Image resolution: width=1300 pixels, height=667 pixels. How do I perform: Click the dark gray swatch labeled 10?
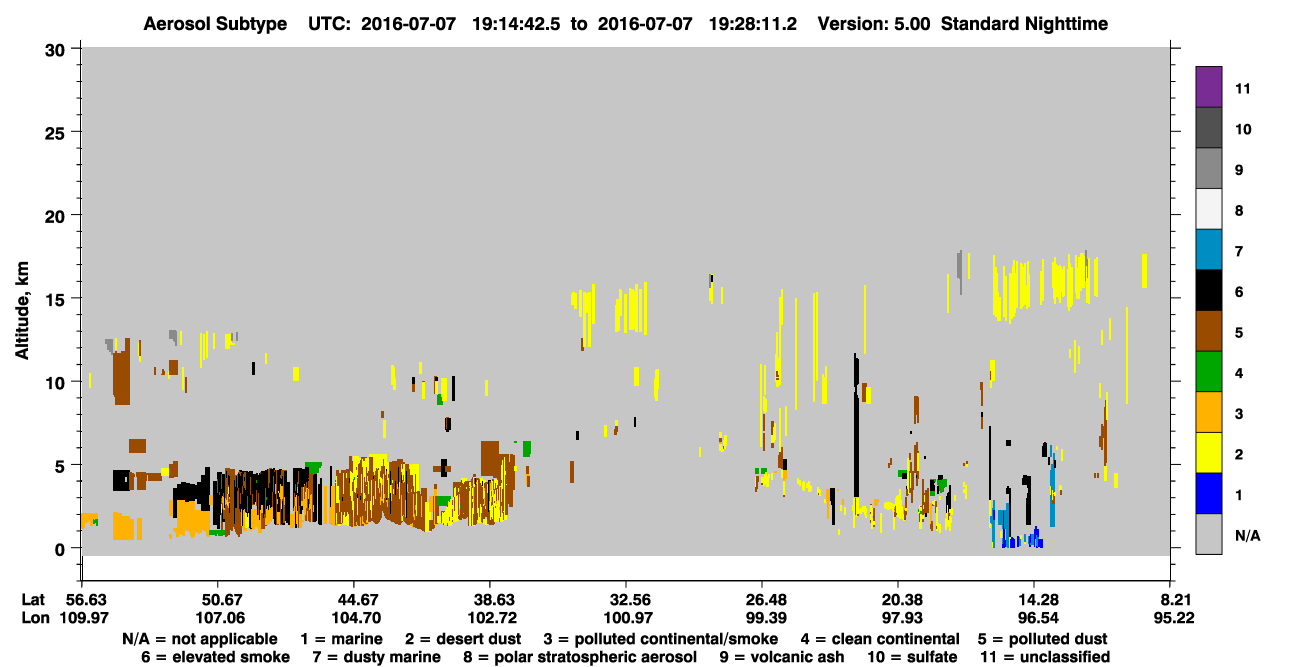(x=1210, y=127)
